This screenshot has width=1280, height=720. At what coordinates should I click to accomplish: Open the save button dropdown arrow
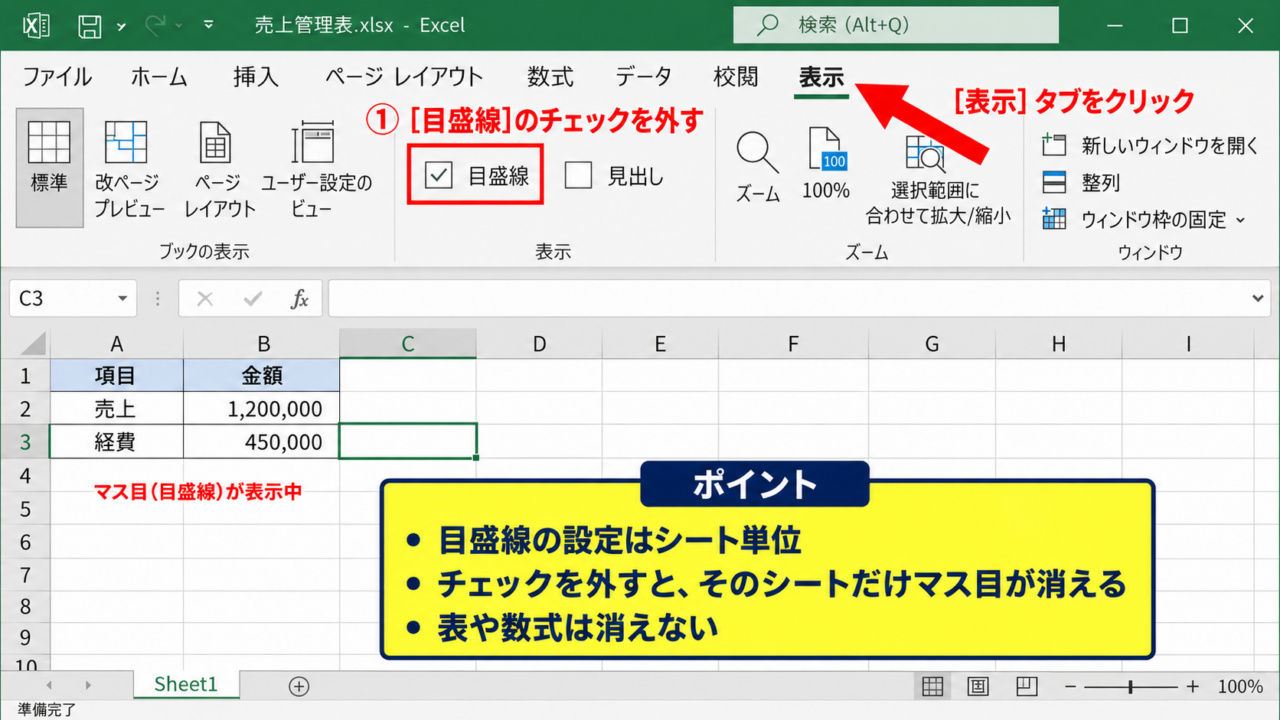pos(120,25)
